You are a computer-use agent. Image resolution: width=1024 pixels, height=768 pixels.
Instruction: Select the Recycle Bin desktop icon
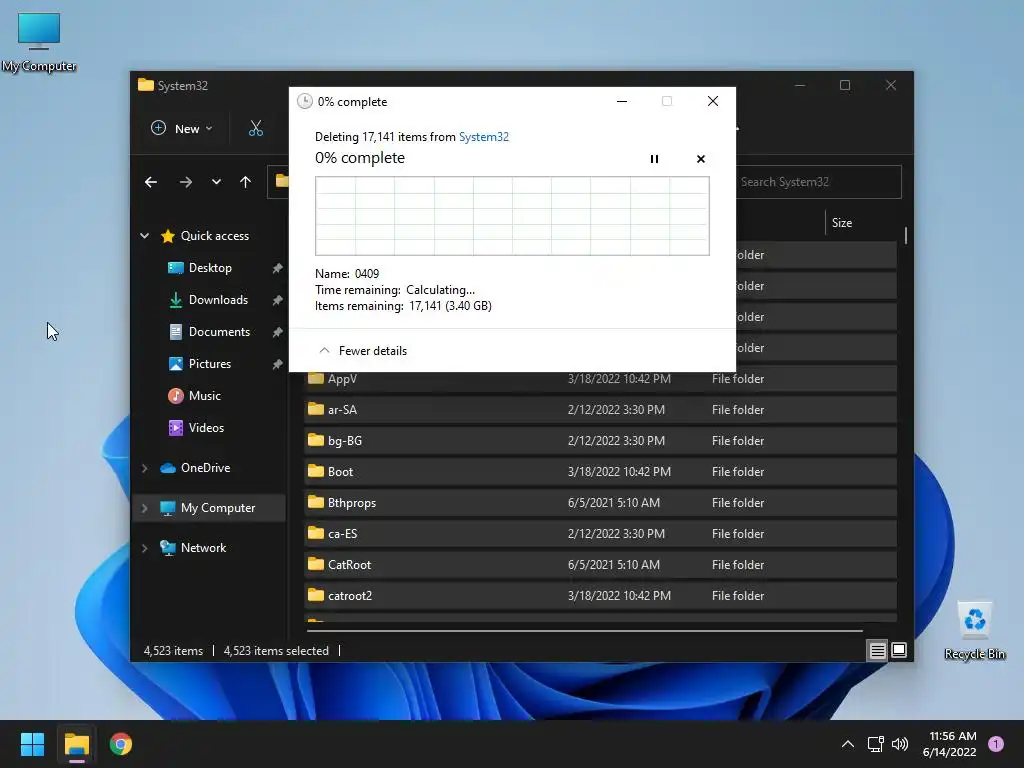pyautogui.click(x=974, y=631)
